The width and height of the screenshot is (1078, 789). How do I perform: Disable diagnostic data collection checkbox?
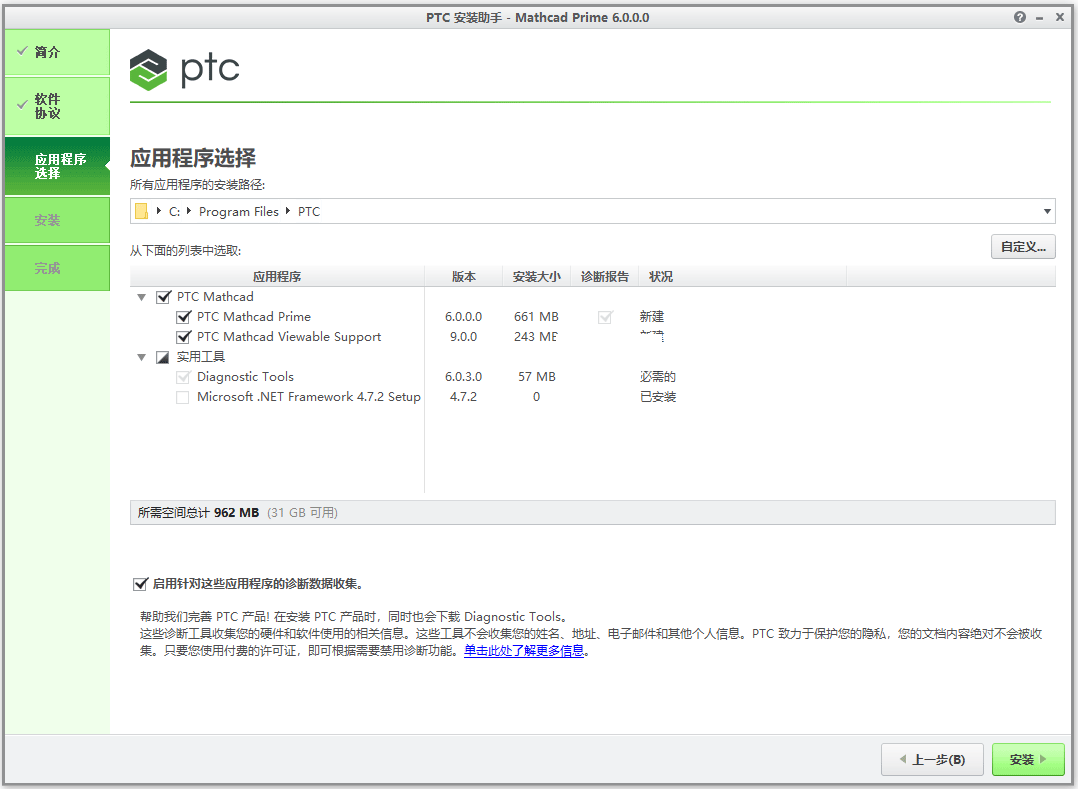140,584
